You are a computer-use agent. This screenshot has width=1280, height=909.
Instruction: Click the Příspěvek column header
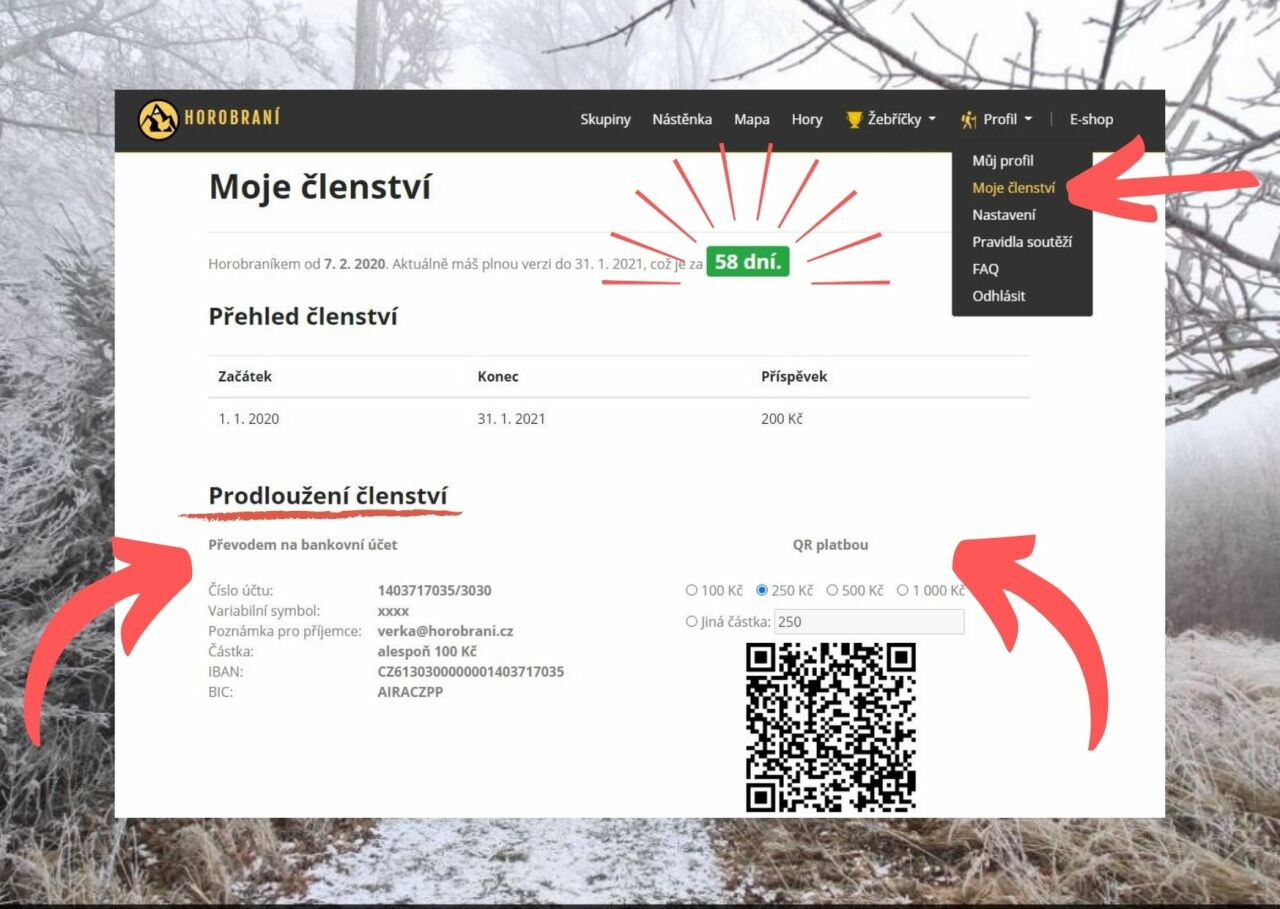(794, 377)
